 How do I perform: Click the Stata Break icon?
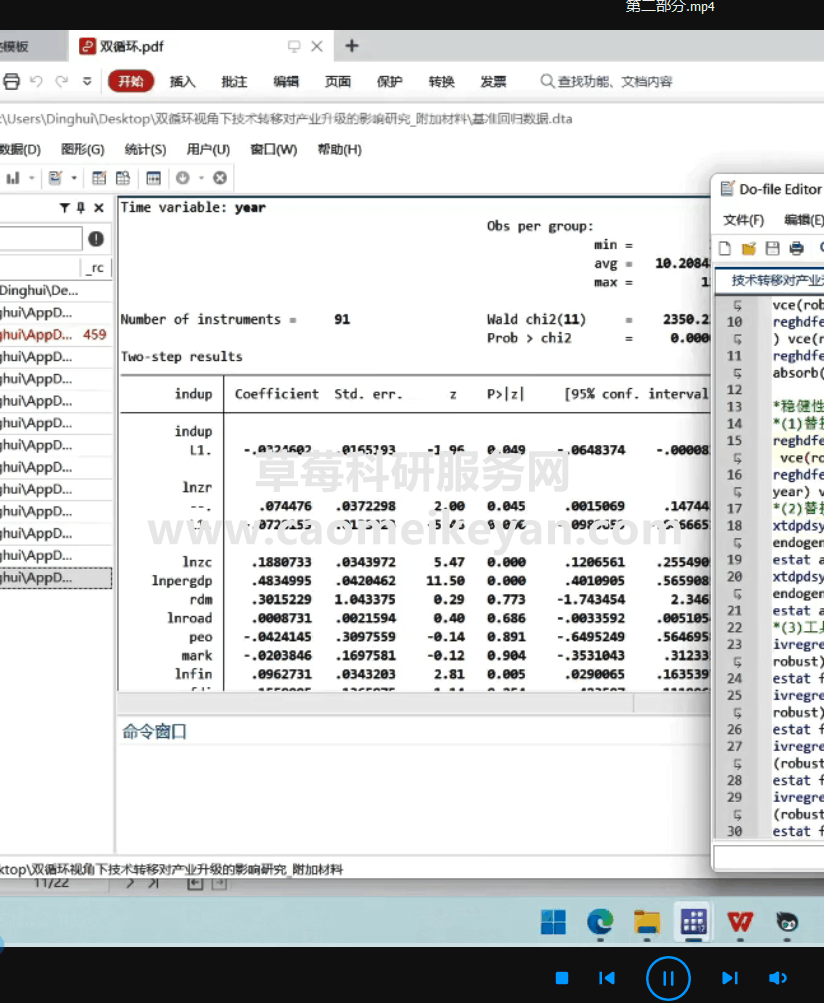pos(220,178)
